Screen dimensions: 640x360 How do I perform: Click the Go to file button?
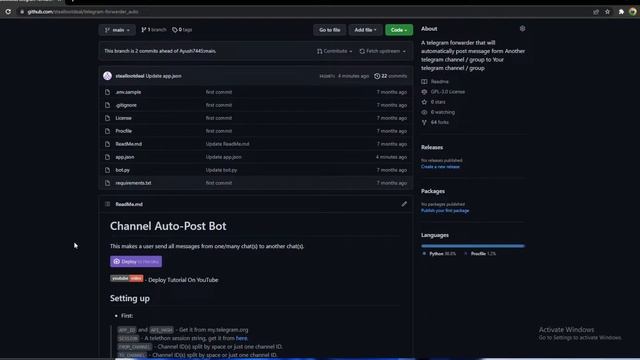coord(329,30)
